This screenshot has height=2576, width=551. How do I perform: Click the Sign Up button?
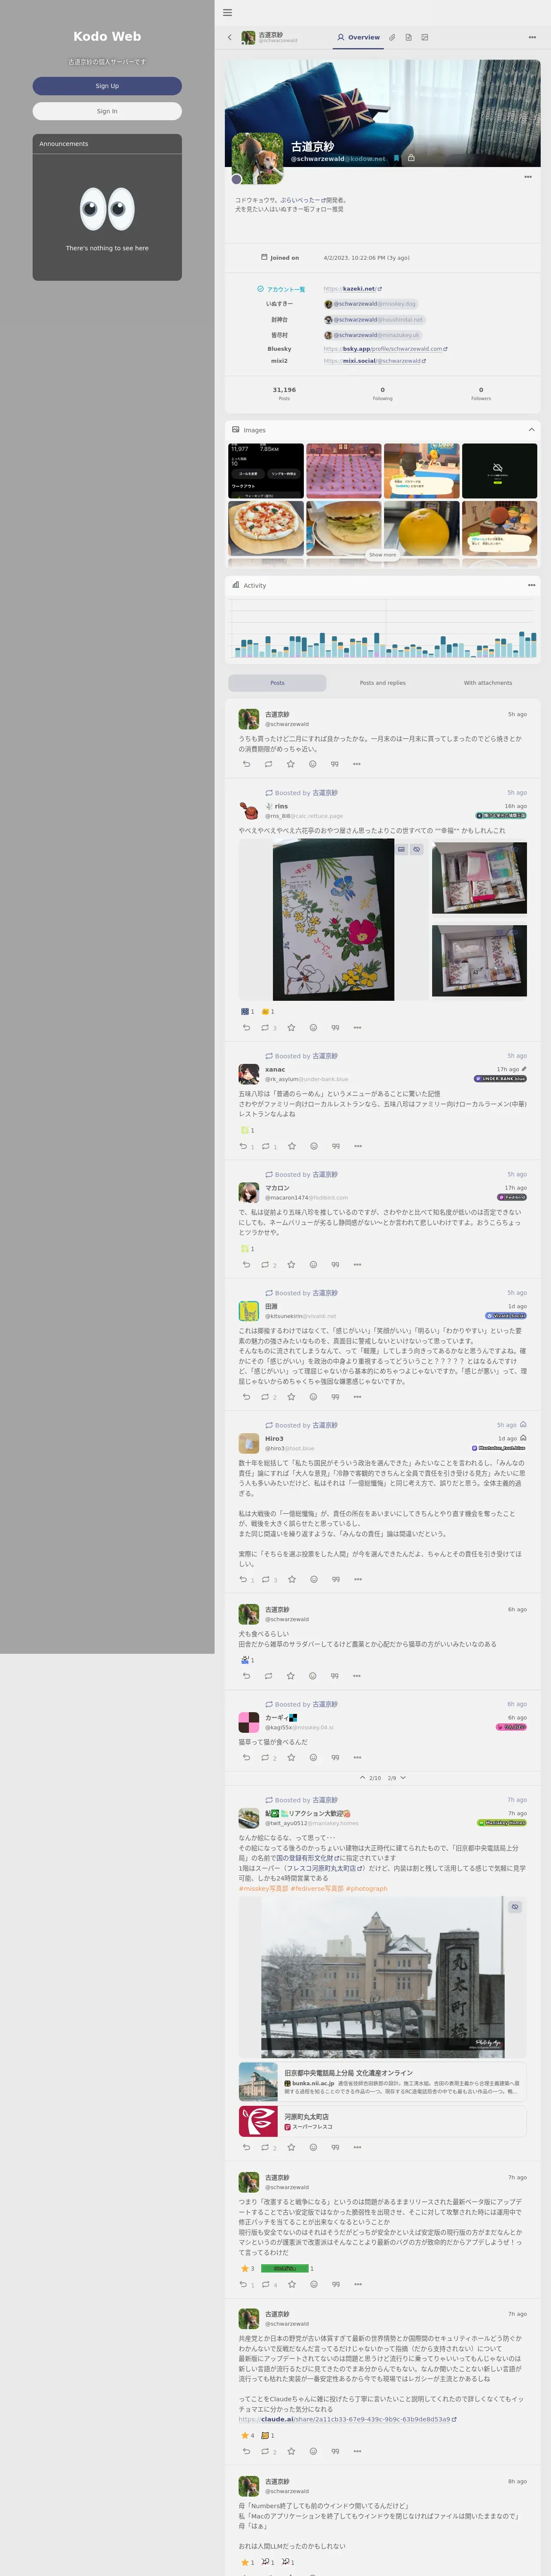(x=107, y=86)
